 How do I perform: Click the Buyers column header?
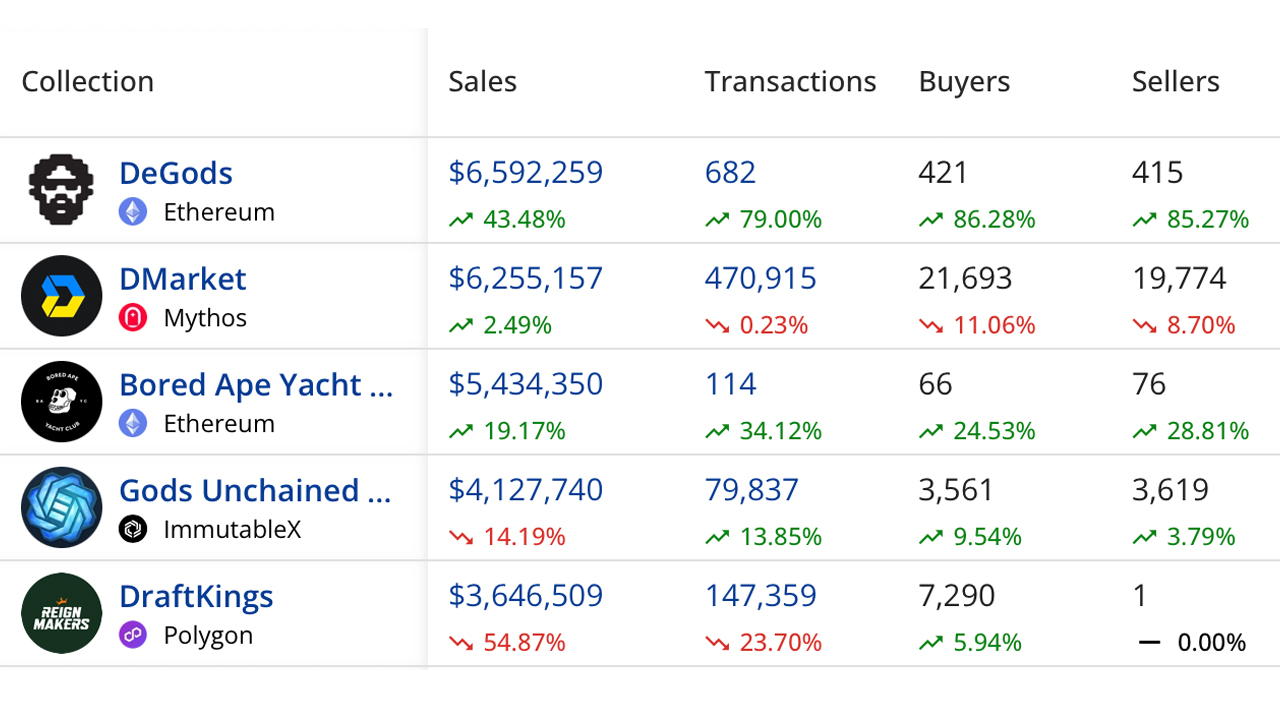(x=964, y=81)
